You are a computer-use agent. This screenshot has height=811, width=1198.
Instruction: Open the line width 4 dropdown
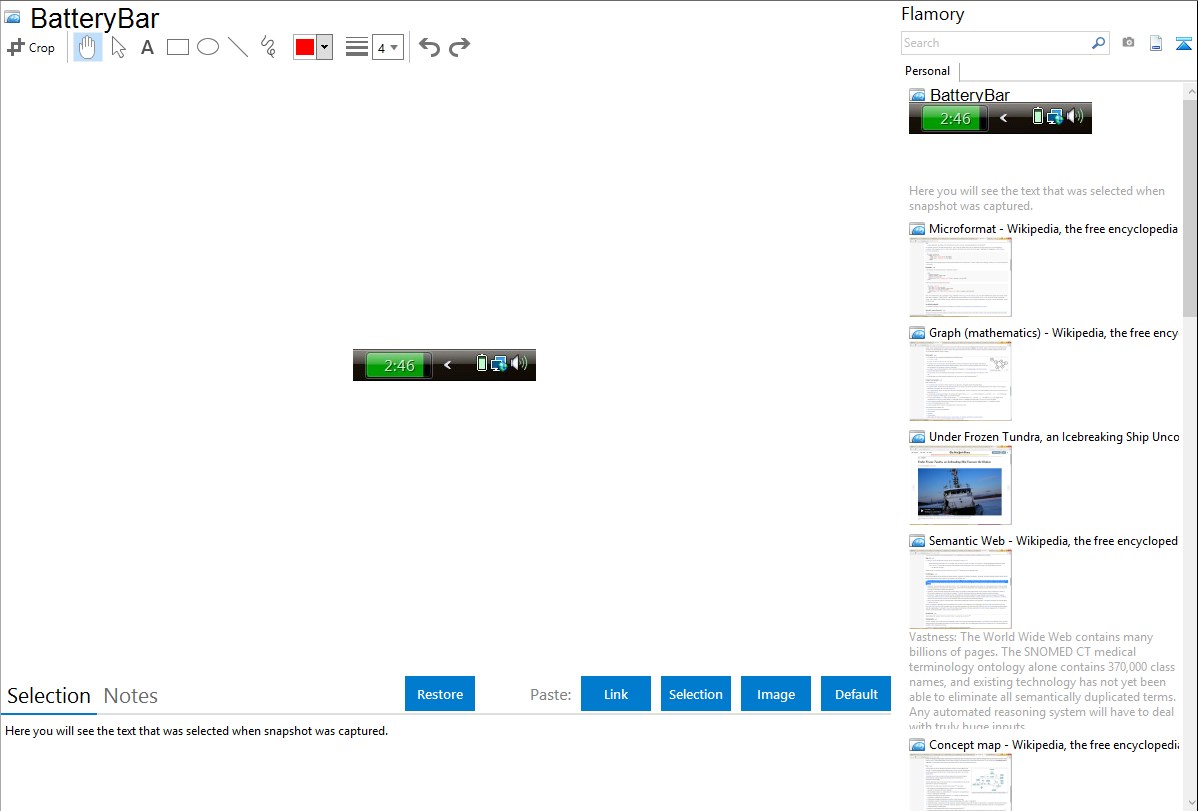[x=387, y=47]
